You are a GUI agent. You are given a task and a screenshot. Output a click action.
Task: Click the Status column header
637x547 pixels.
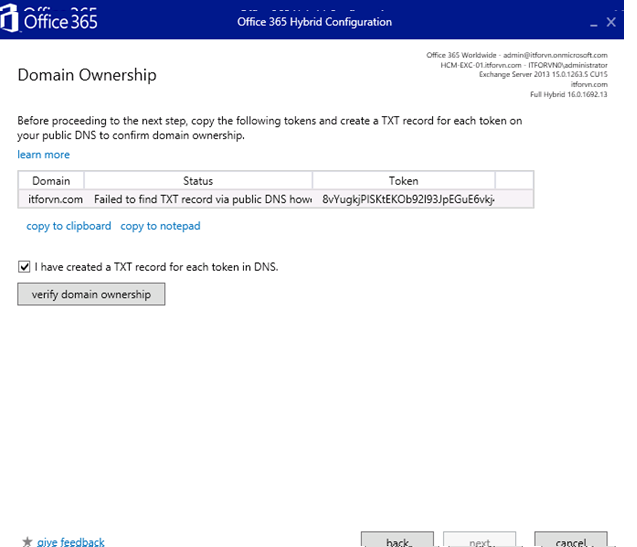tap(198, 181)
